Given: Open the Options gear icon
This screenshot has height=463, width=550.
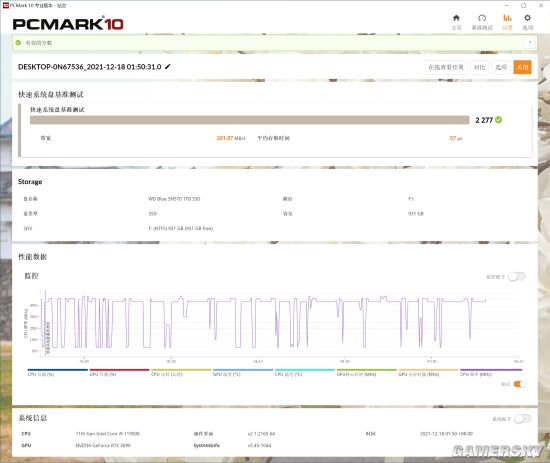Looking at the screenshot, I should 527,18.
